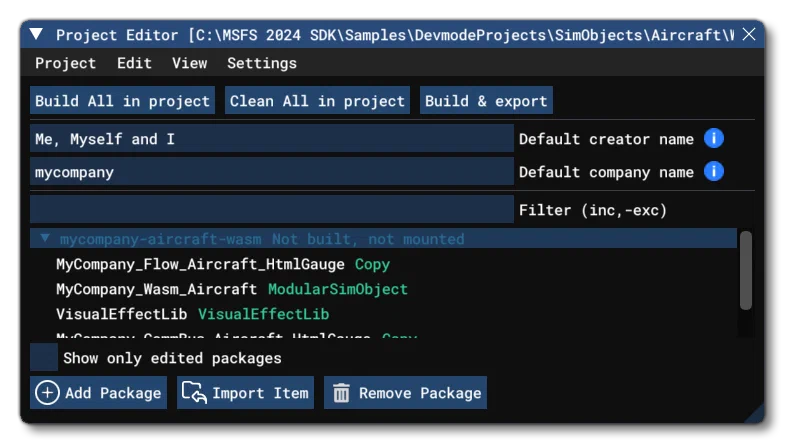The height and width of the screenshot is (444, 785).
Task: Select mycompany-aircraft-wasm package row
Action: click(383, 239)
